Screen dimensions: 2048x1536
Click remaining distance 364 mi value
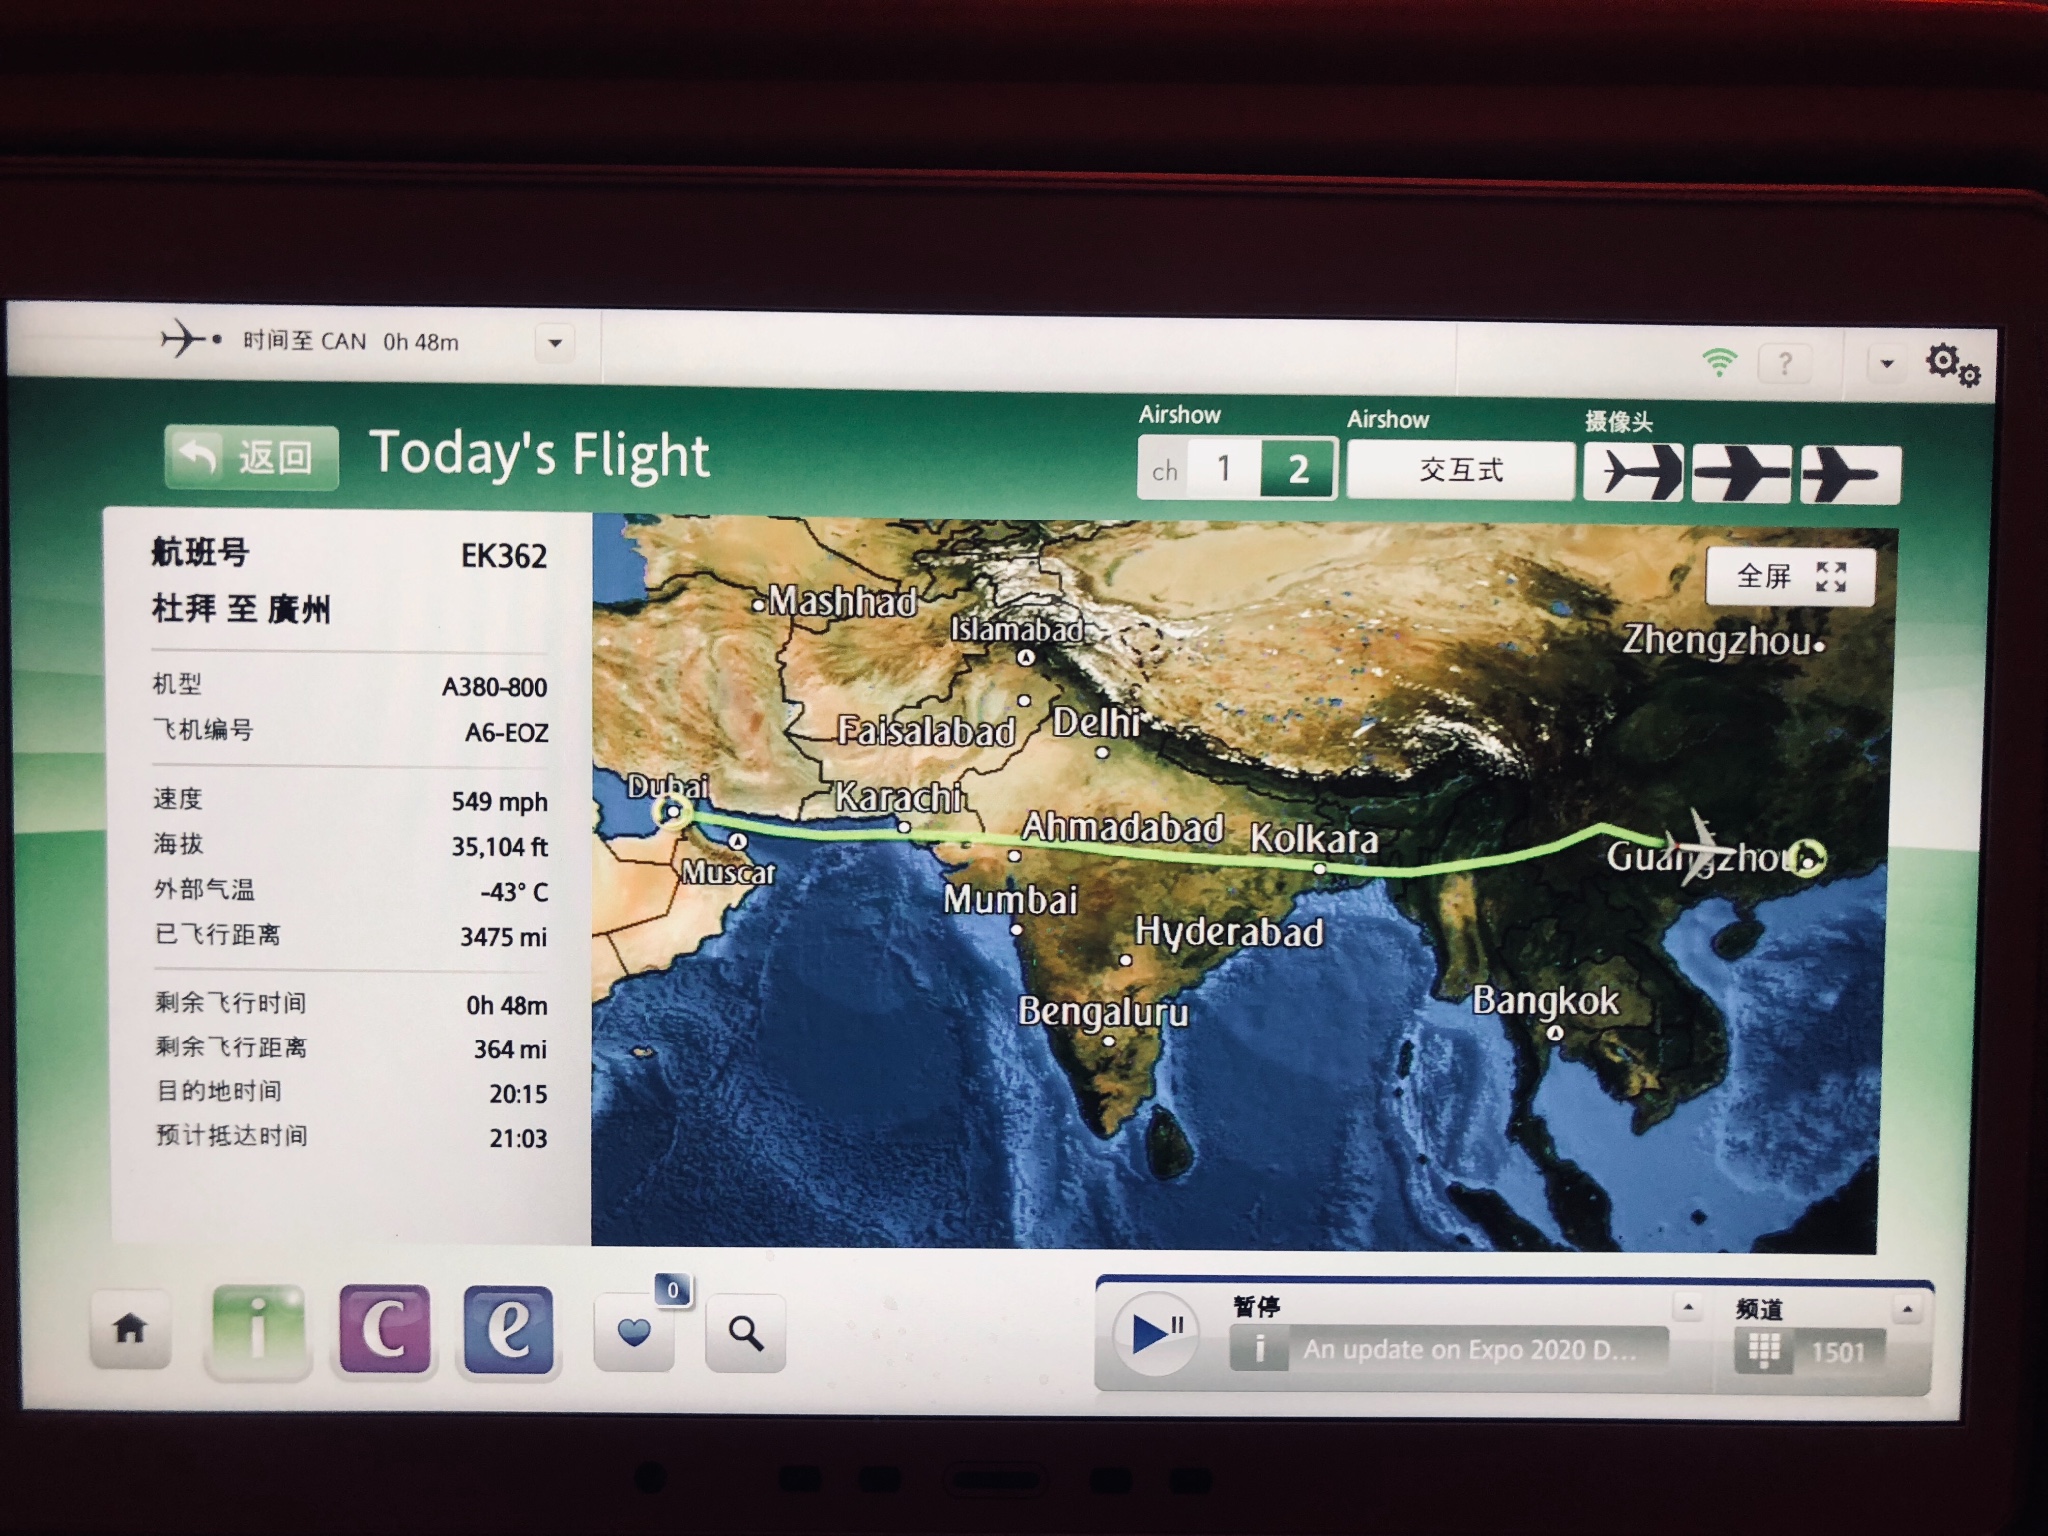tap(510, 1049)
